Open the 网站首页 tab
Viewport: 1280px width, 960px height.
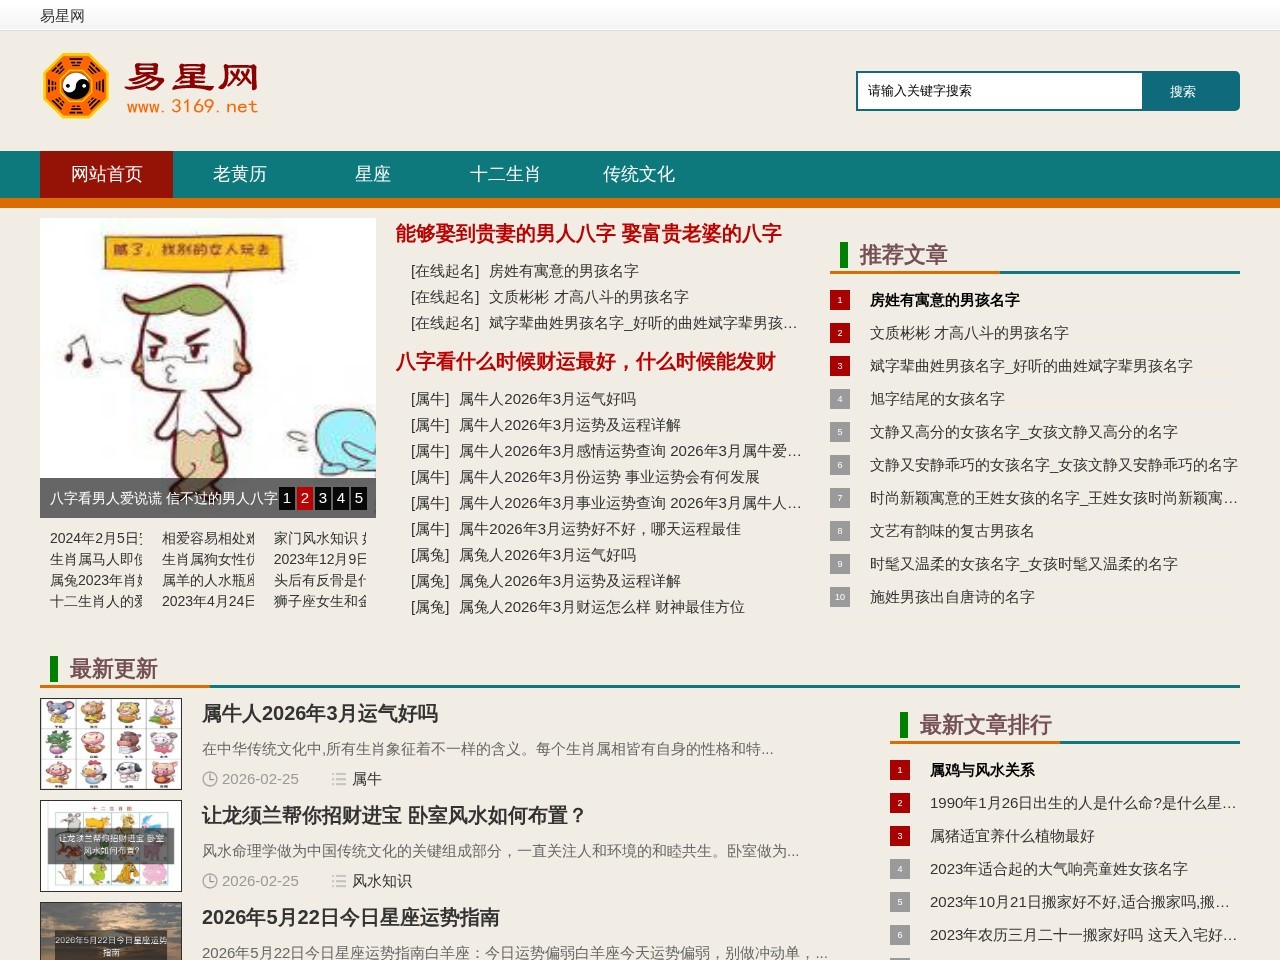point(105,174)
